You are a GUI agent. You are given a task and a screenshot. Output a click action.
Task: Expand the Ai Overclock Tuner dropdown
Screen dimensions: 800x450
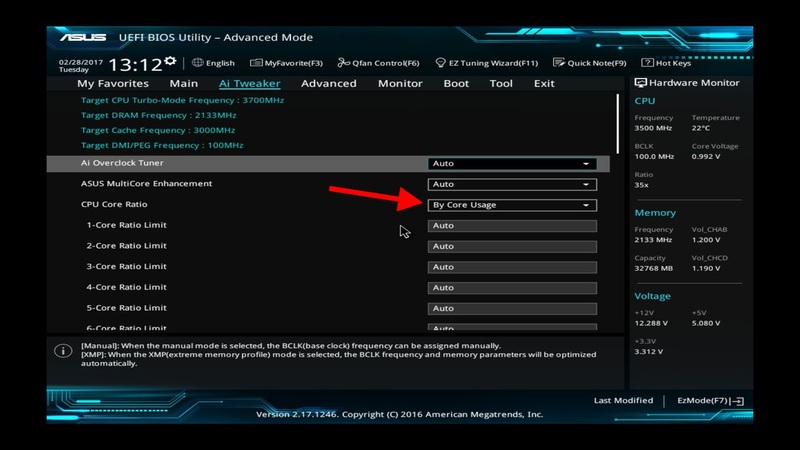tap(512, 164)
